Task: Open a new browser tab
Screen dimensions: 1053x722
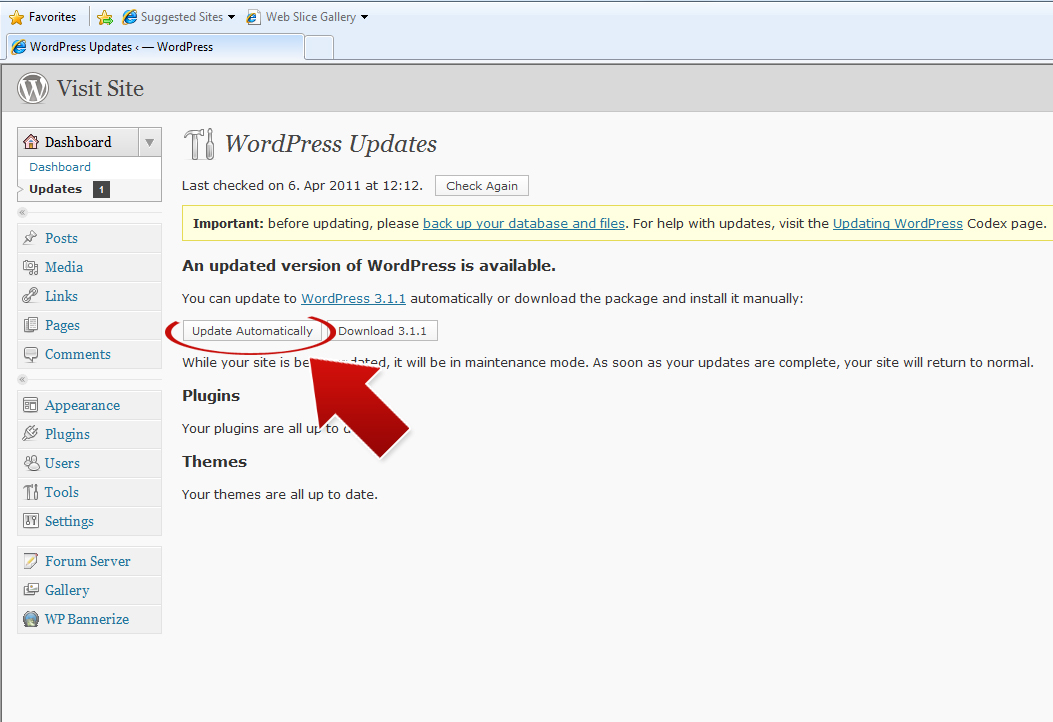Action: (319, 48)
